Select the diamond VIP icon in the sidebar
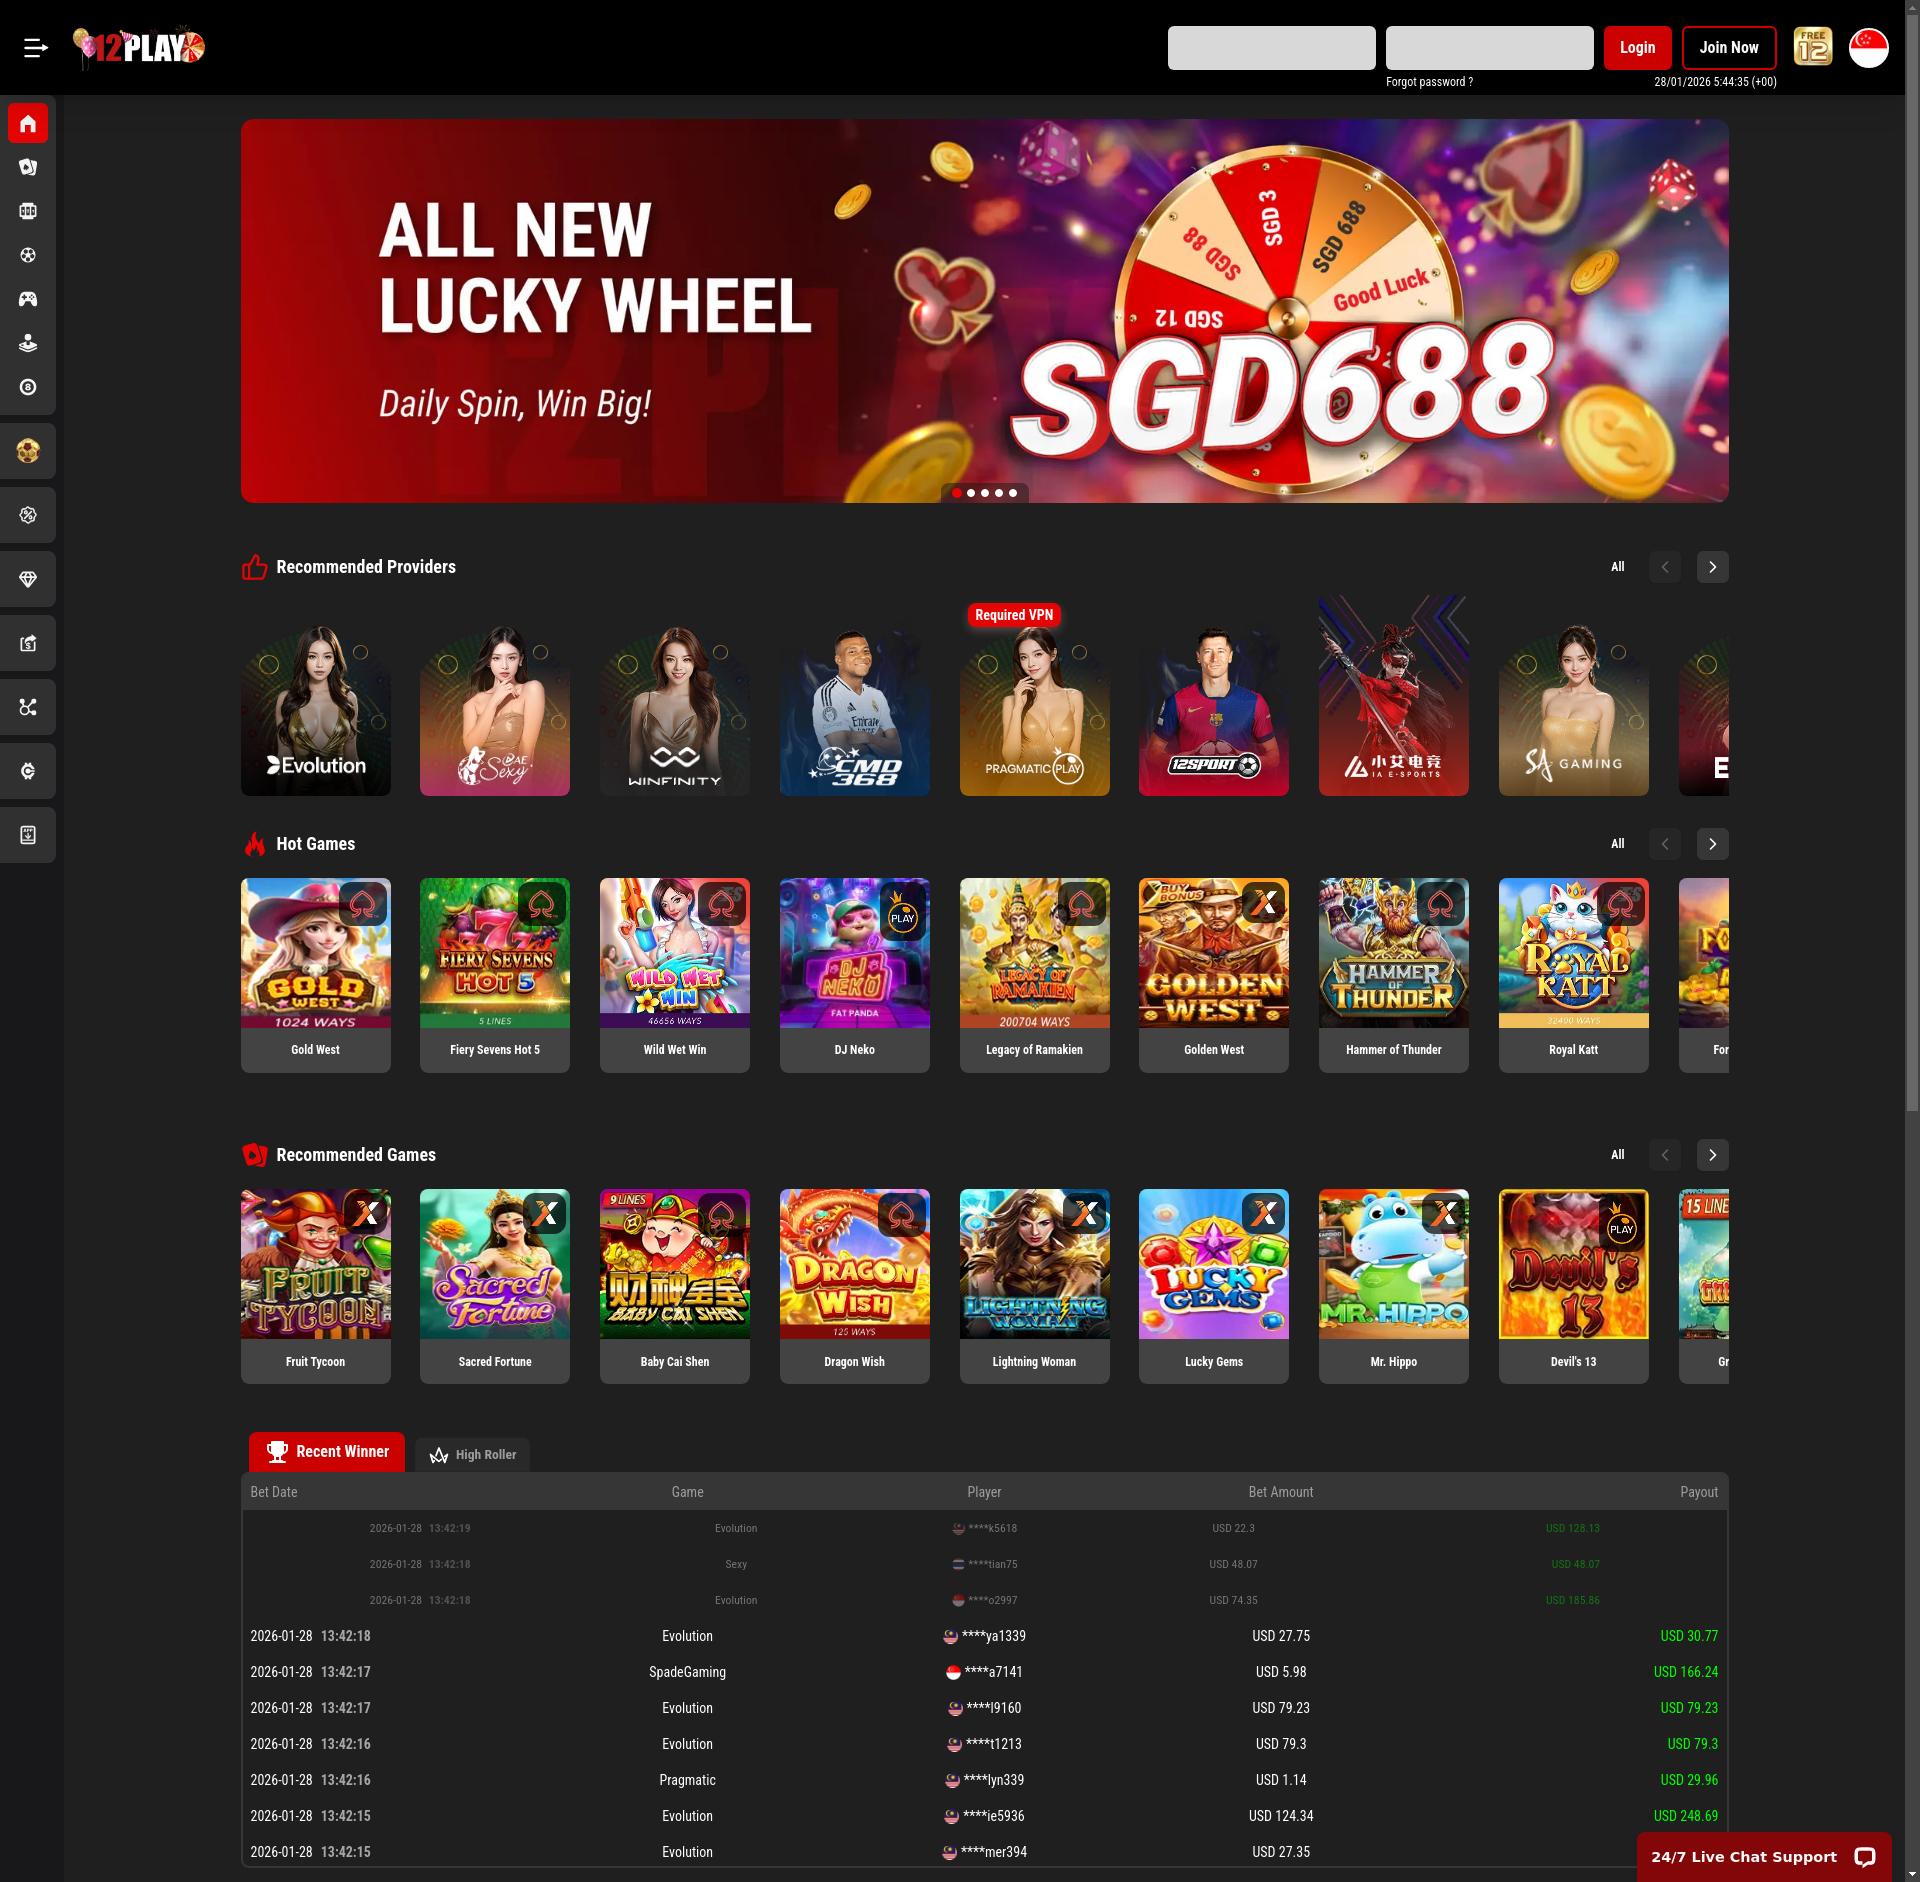Image resolution: width=1920 pixels, height=1882 pixels. tap(28, 579)
